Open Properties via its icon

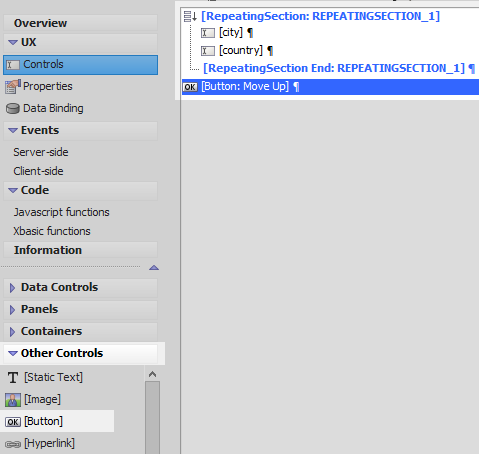pos(13,86)
